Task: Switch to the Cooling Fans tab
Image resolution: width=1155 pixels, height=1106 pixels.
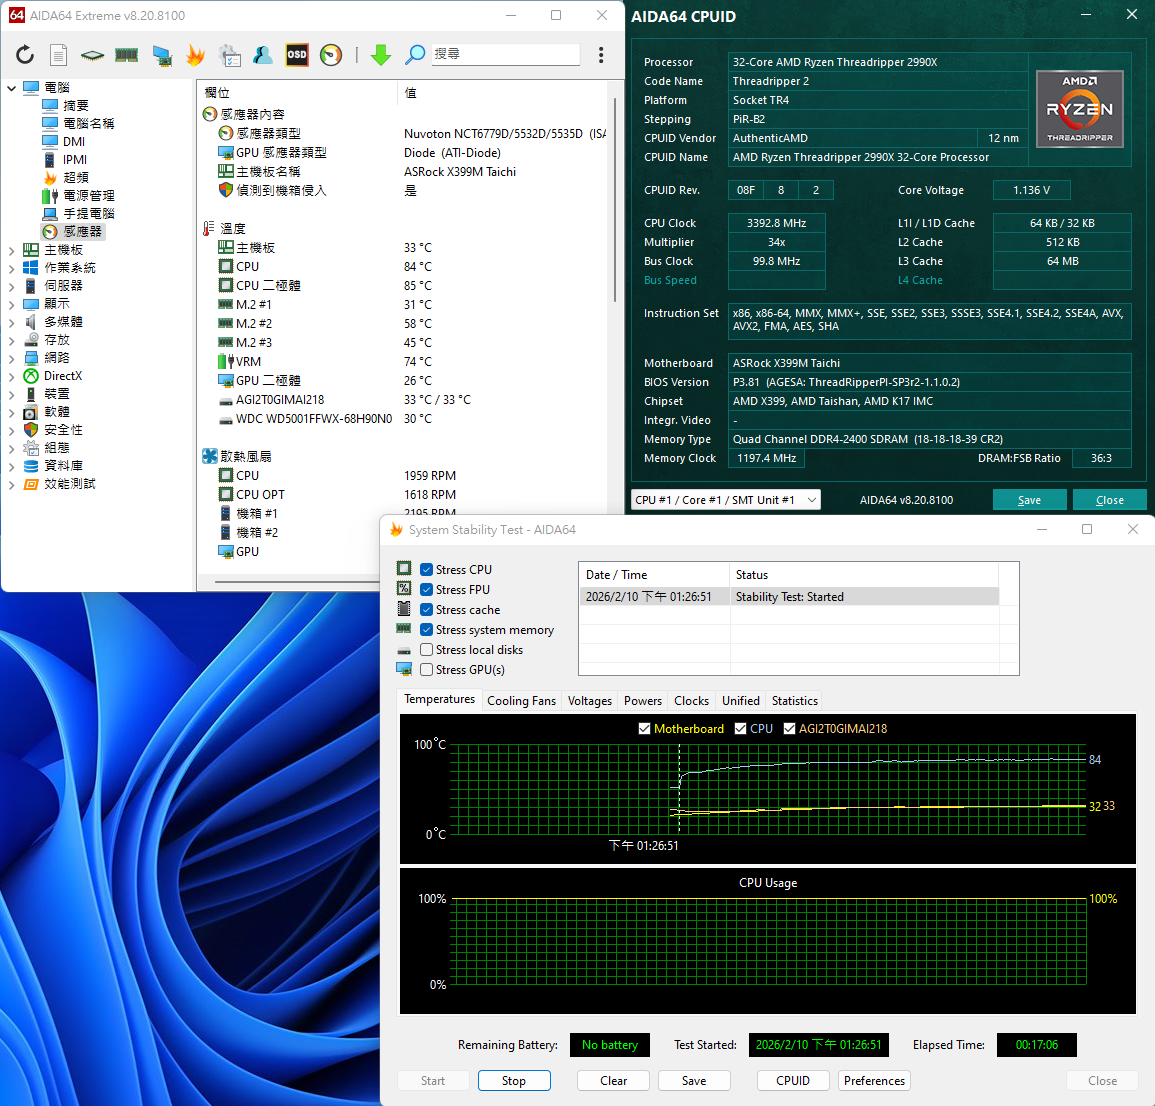Action: point(521,701)
